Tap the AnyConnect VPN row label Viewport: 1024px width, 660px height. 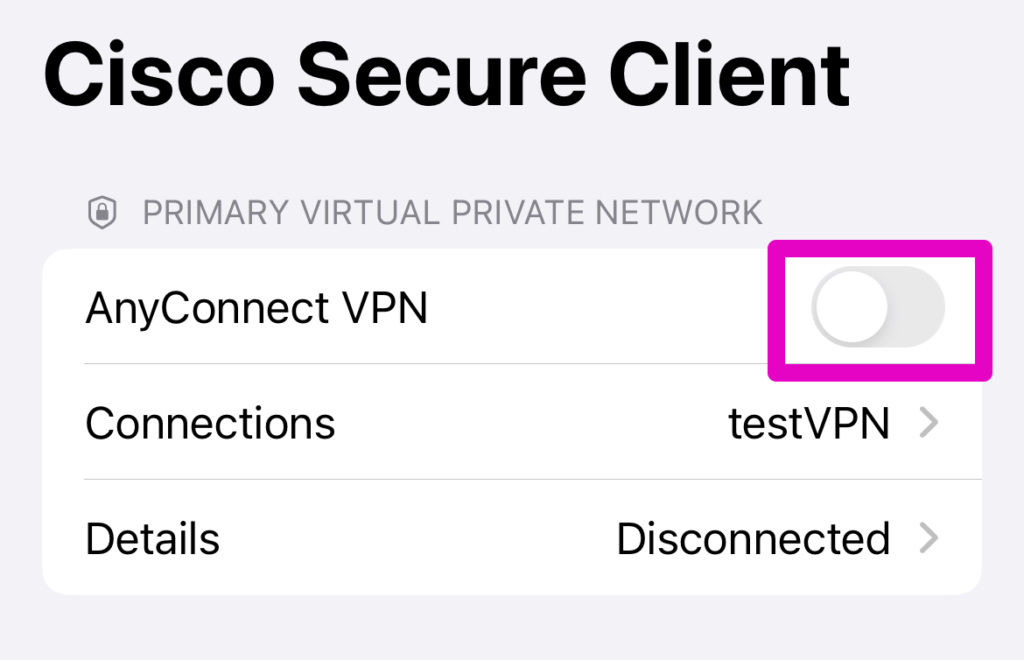tap(256, 309)
